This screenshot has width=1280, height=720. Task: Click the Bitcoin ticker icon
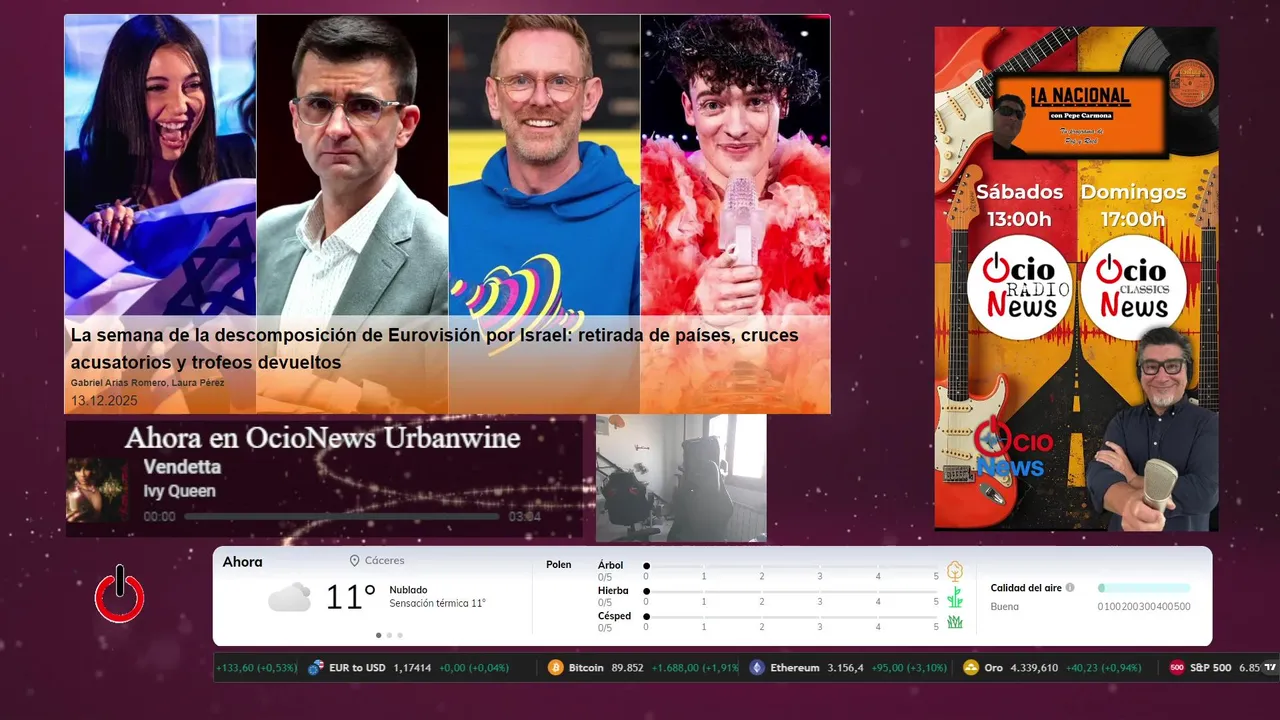[556, 667]
